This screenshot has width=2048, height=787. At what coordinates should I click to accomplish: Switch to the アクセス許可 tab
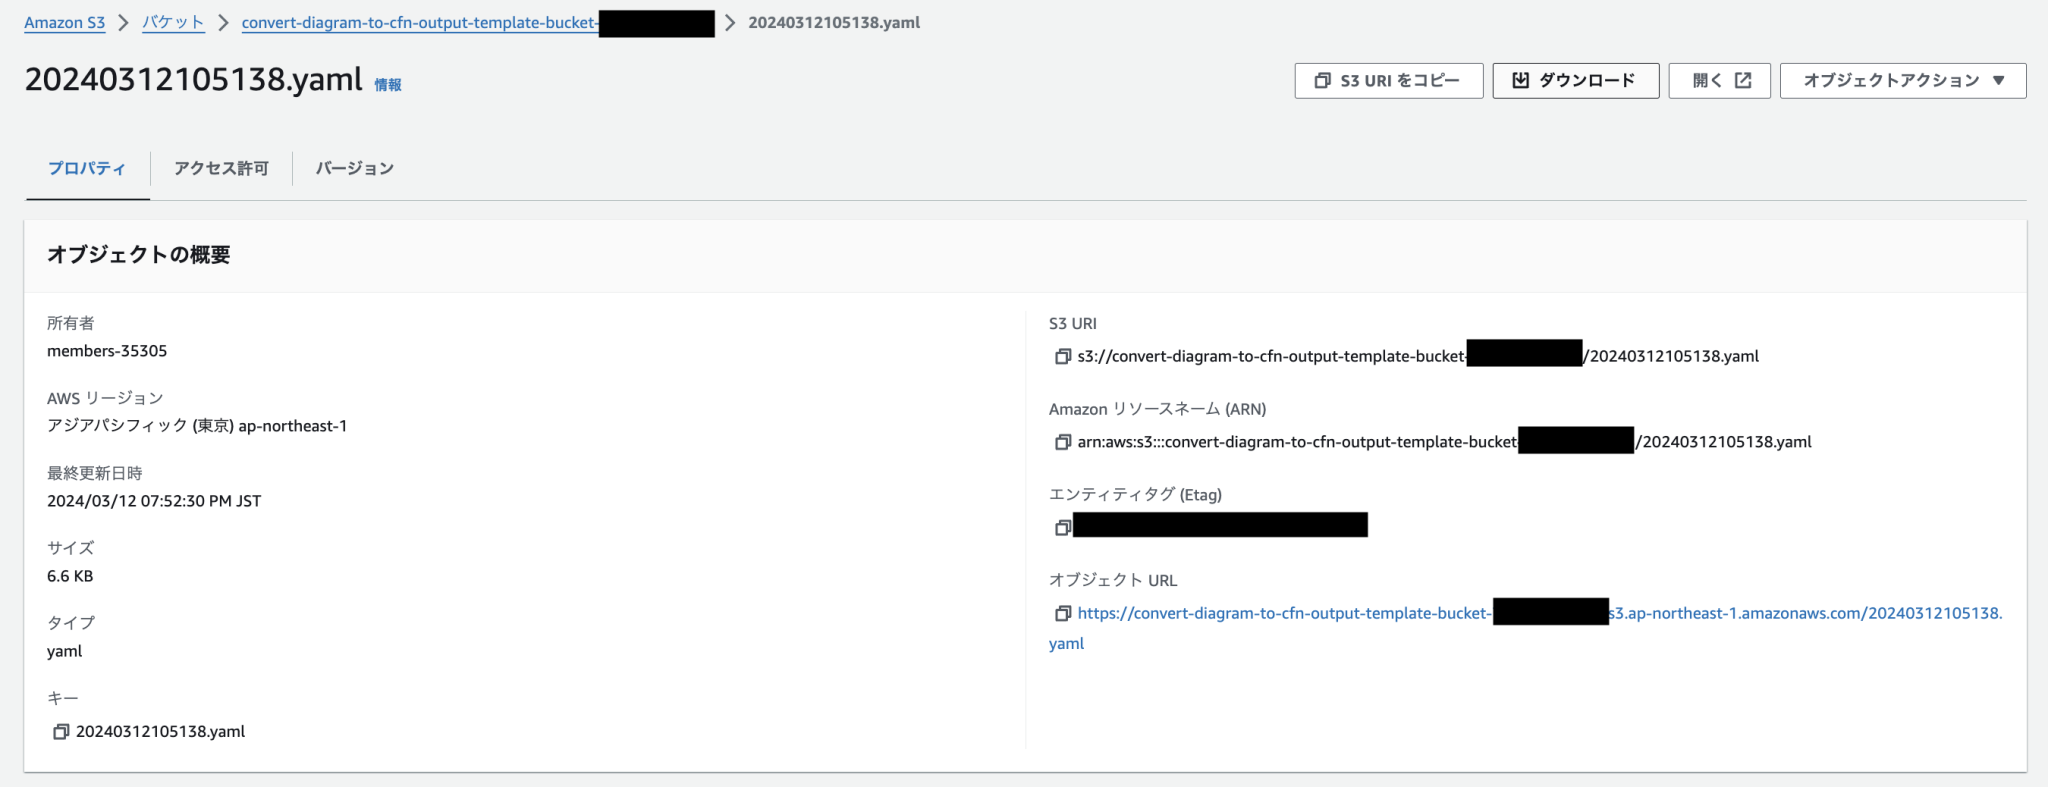pos(221,169)
